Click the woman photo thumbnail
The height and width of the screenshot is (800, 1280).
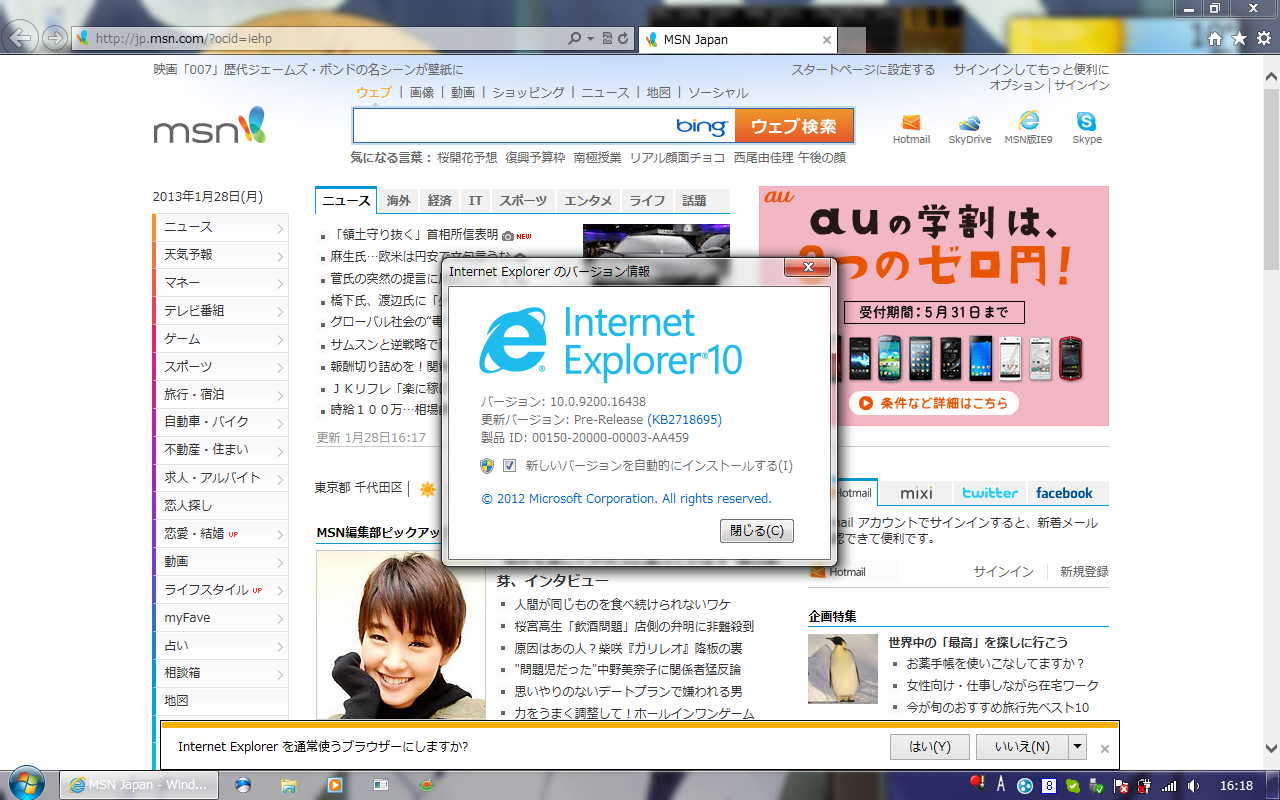[401, 635]
